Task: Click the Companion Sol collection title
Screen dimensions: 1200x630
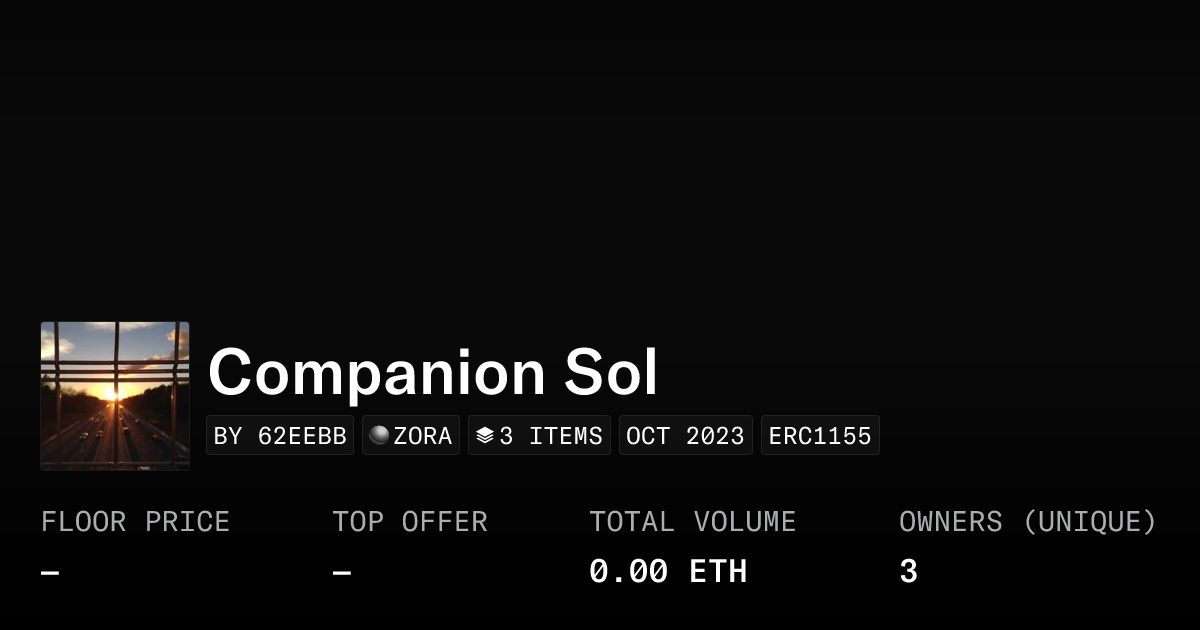Action: tap(433, 373)
